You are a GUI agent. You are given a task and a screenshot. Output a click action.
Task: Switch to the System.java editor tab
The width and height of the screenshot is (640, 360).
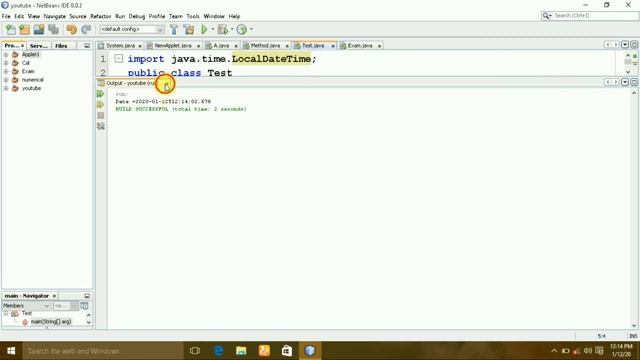[x=120, y=46]
